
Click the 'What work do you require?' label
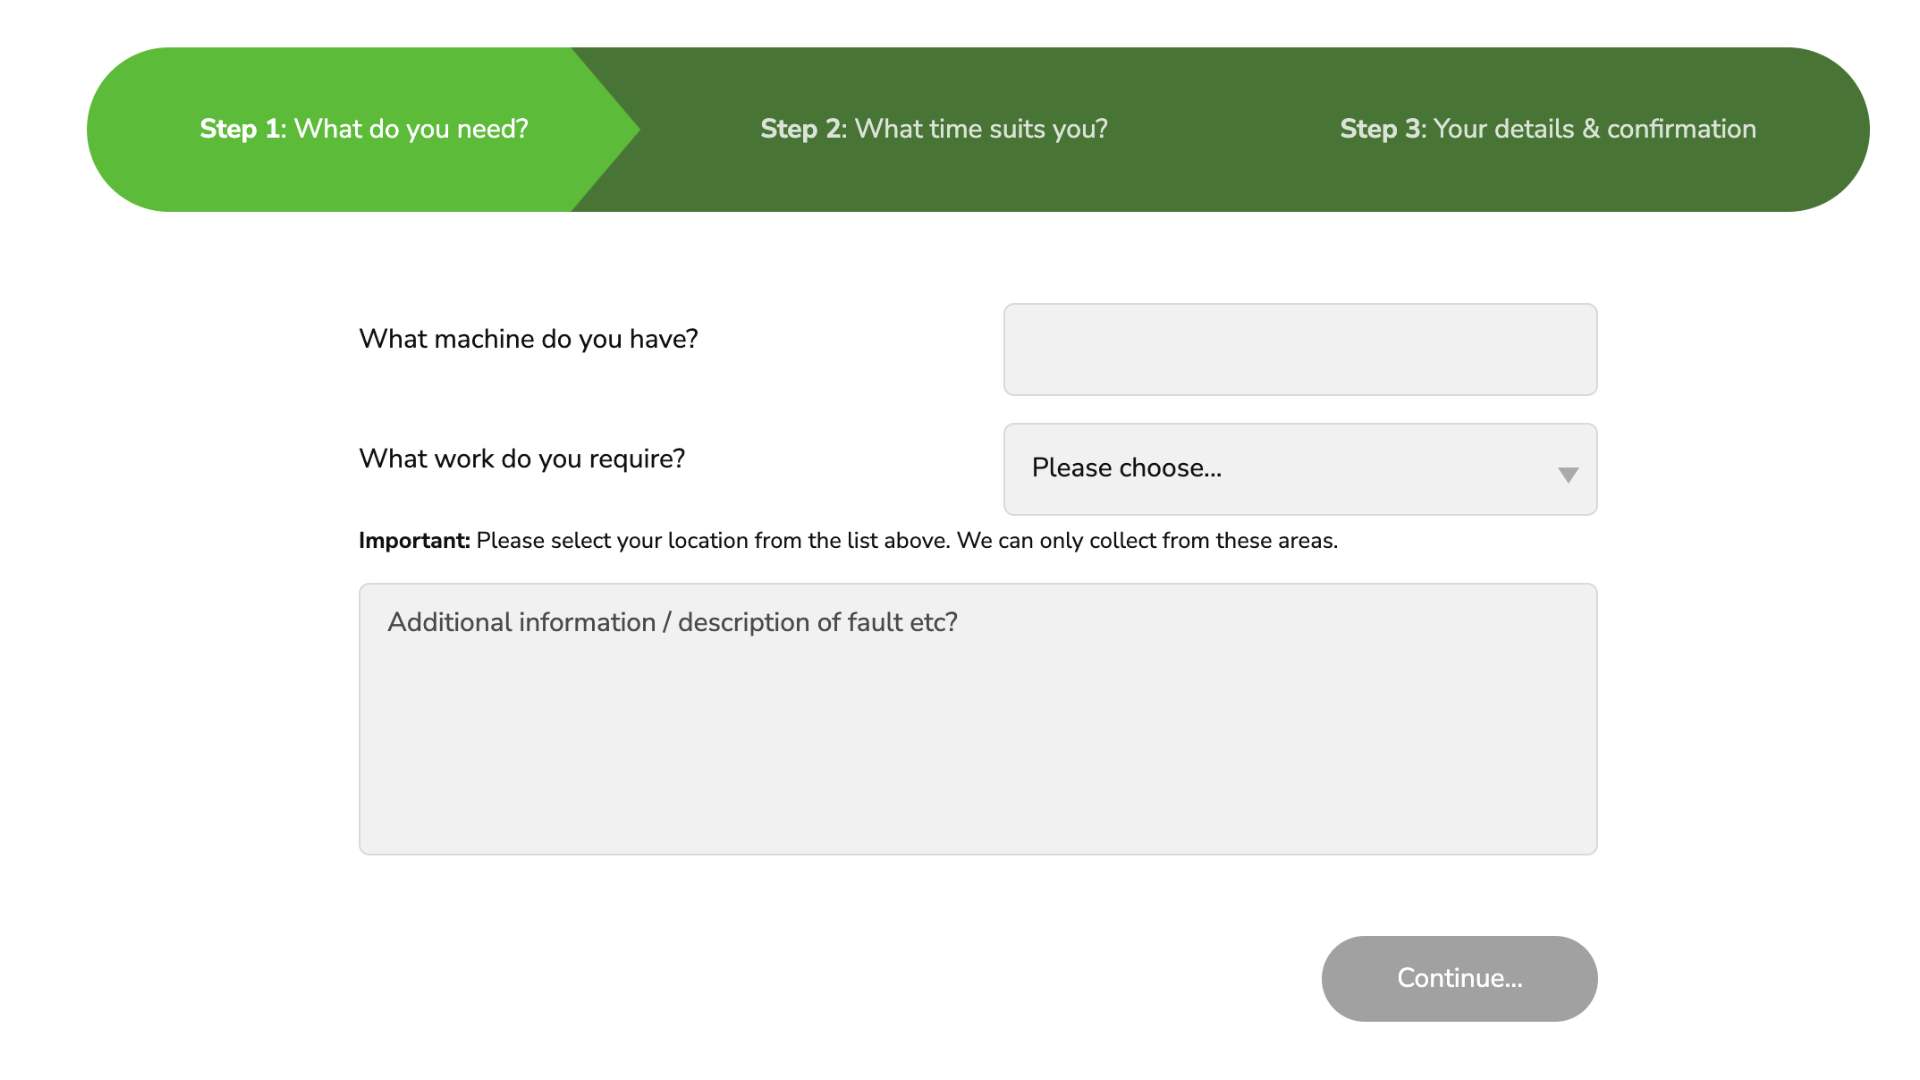pos(521,458)
